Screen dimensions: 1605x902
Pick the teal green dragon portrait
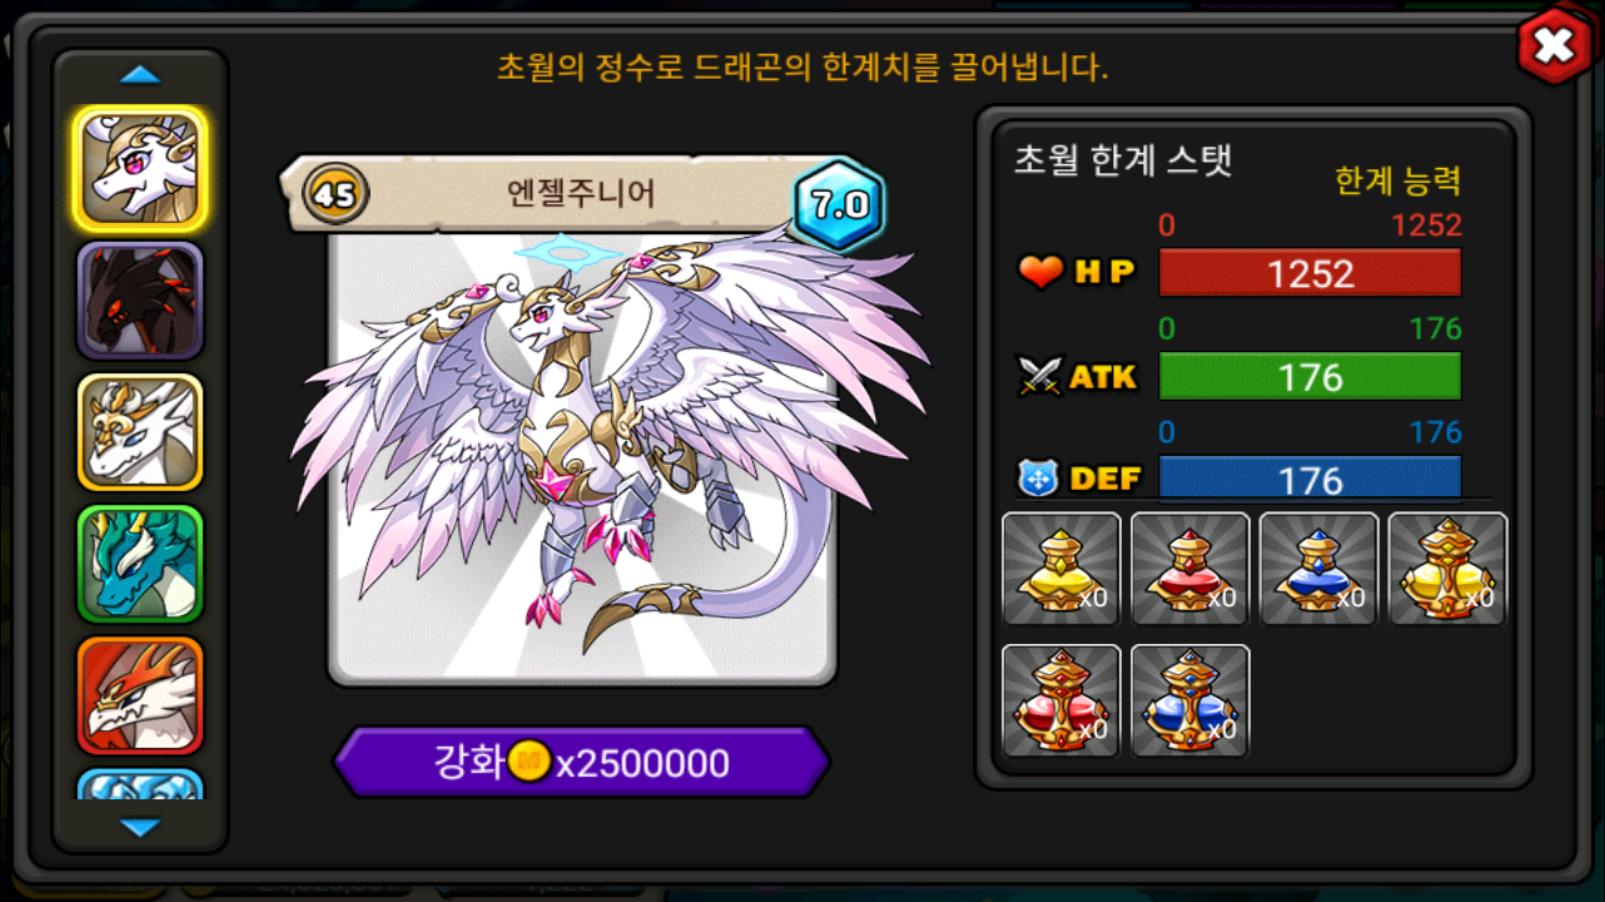click(x=140, y=564)
